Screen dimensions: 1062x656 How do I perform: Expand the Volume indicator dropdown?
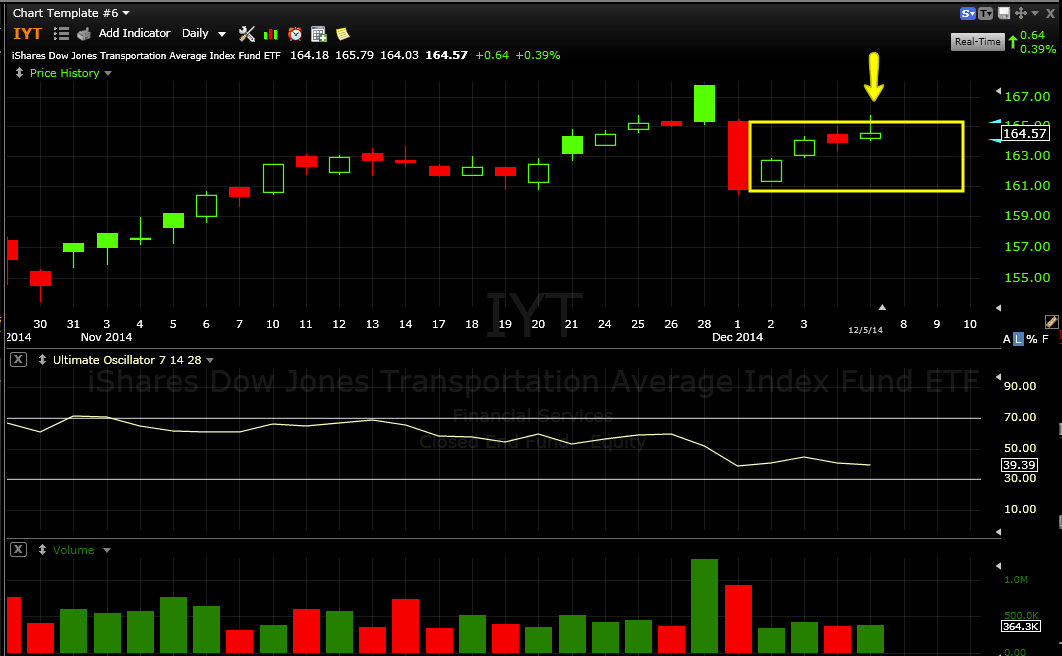click(106, 550)
